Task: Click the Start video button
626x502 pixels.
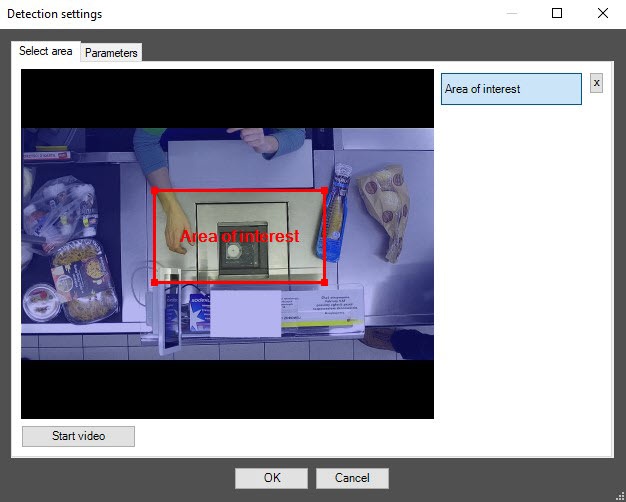Action: [x=78, y=436]
